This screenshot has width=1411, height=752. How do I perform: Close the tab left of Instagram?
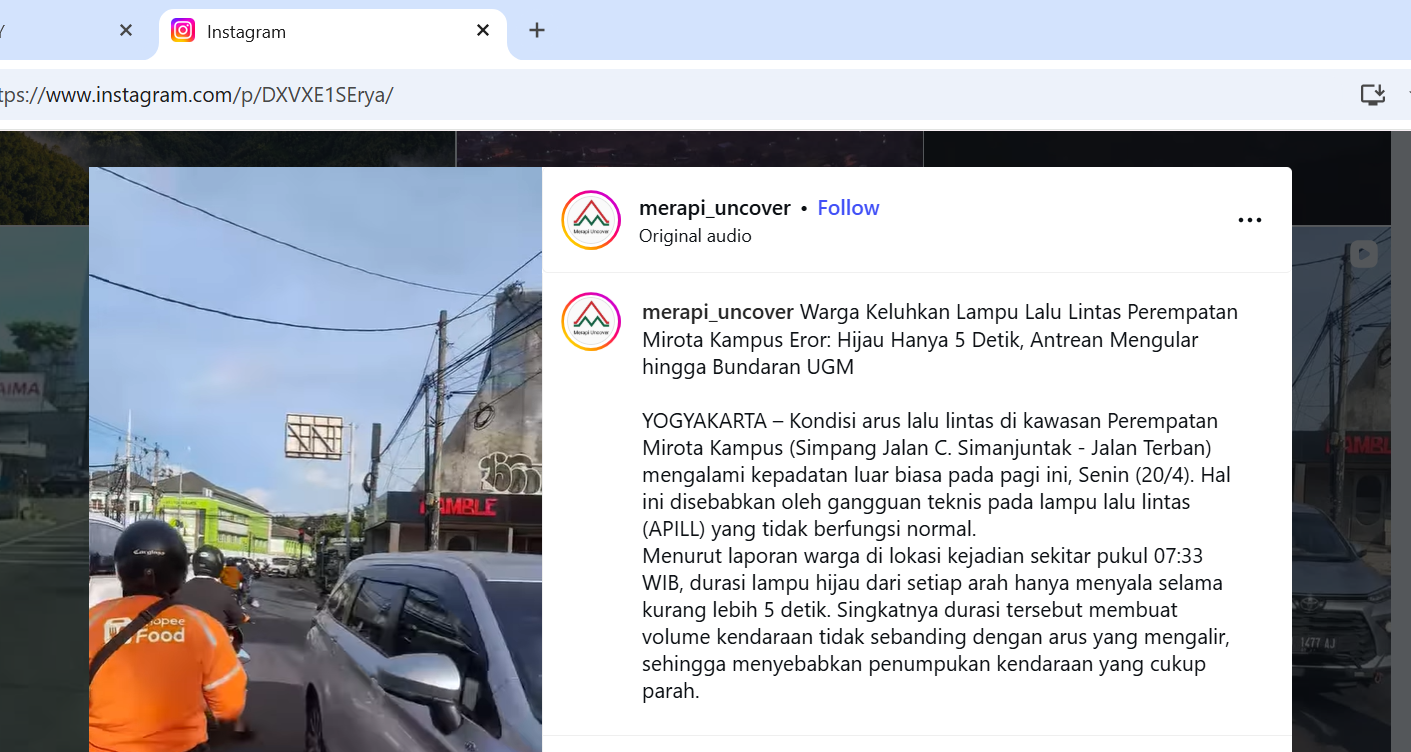pyautogui.click(x=126, y=30)
